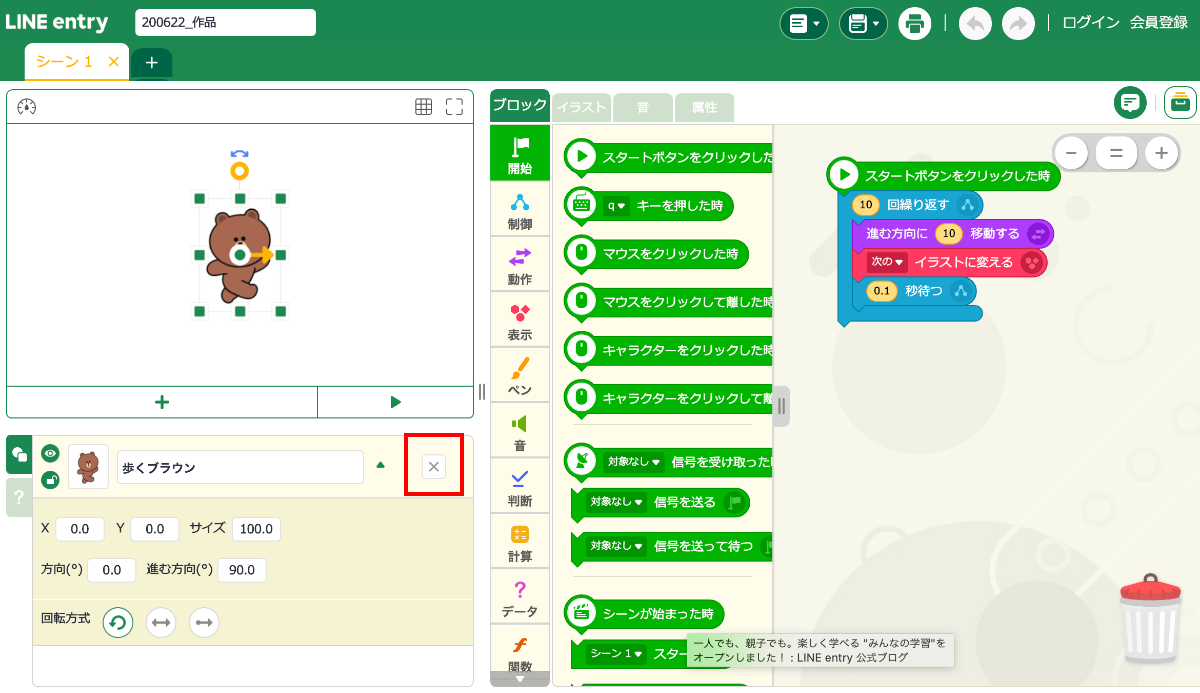Switch to the イラスト tab
The height and width of the screenshot is (693, 1200).
[x=582, y=107]
